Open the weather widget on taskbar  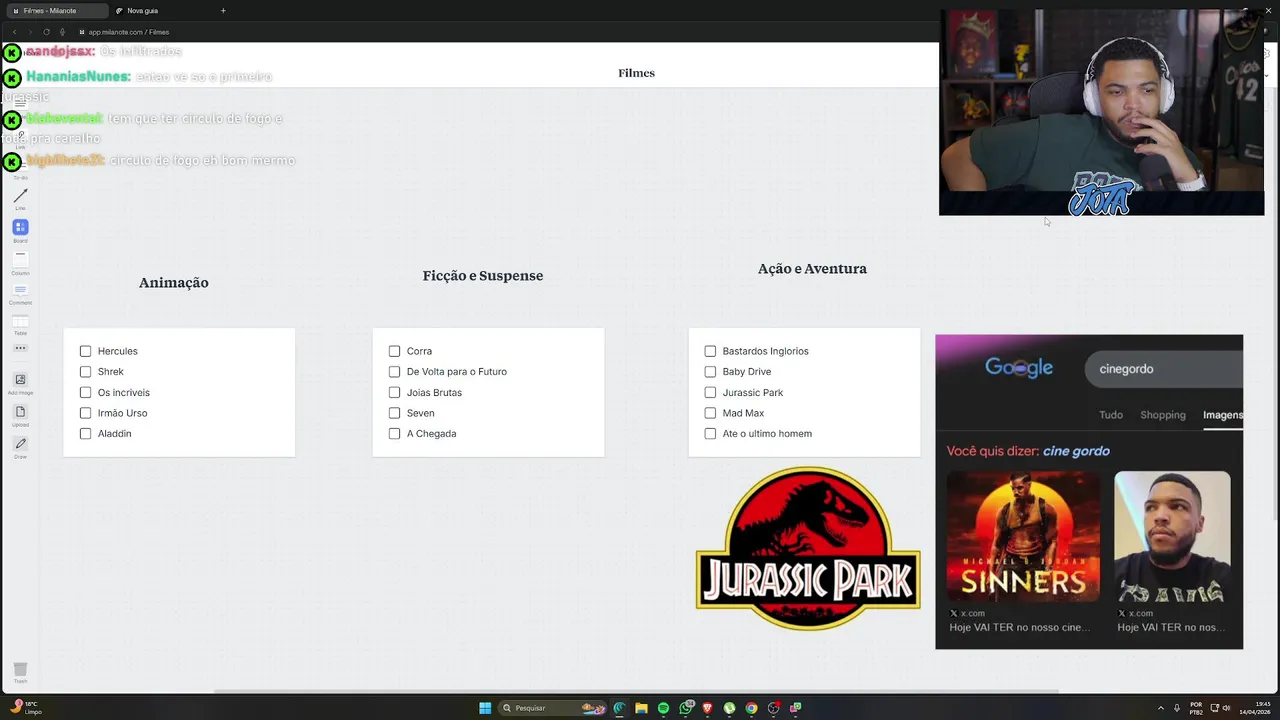[x=24, y=708]
